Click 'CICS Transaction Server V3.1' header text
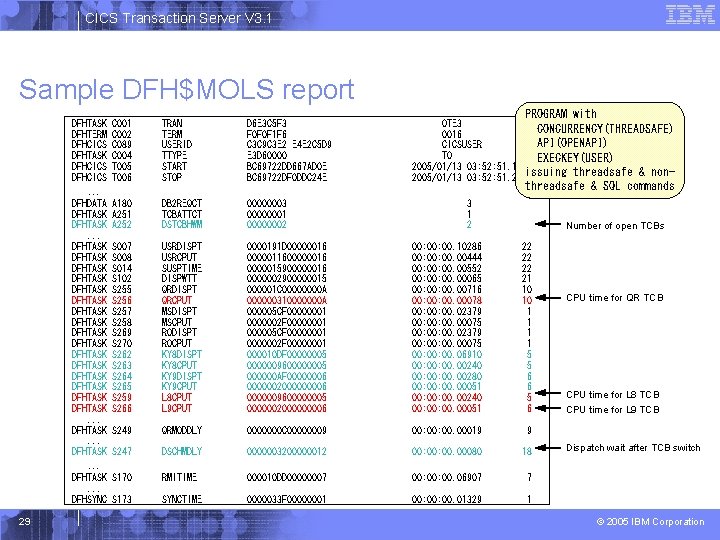The height and width of the screenshot is (540, 720). tap(178, 18)
